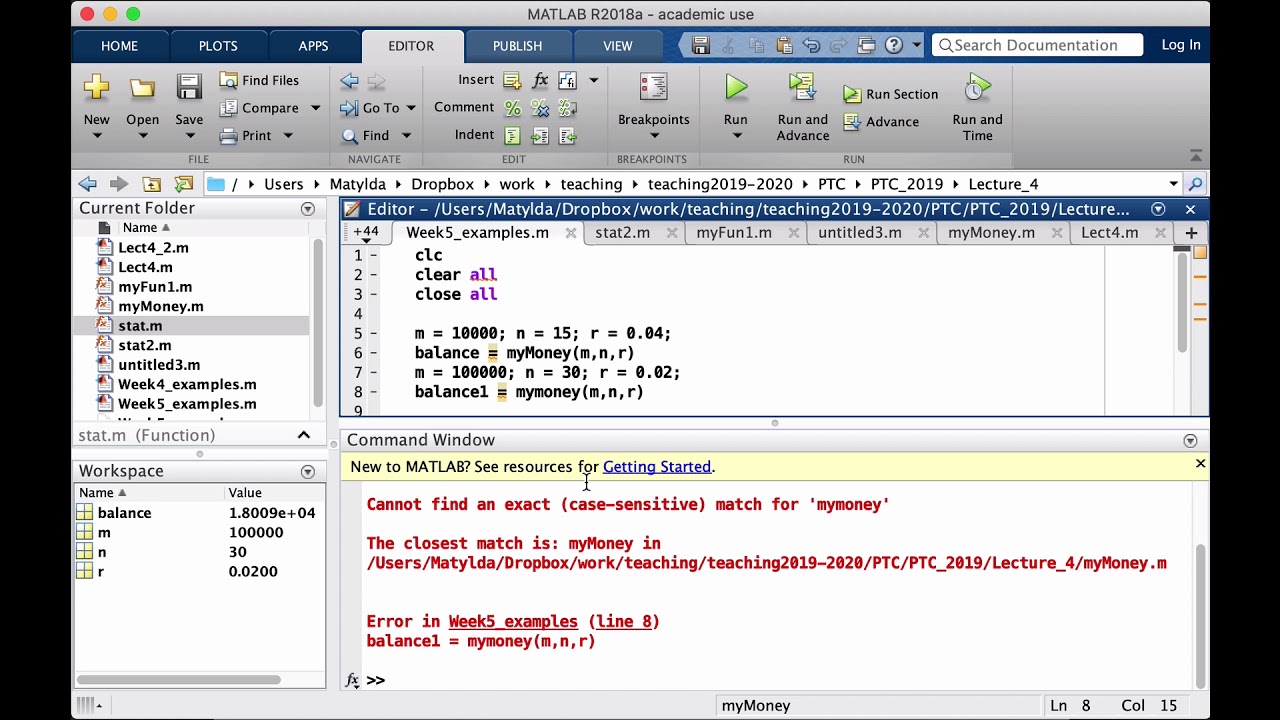The image size is (1280, 720).
Task: Click Undo icon in quick access toolbar
Action: [x=811, y=45]
